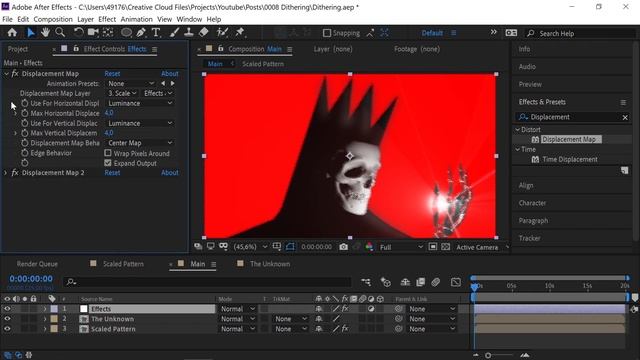Uncheck the Expand Output checkbox
Viewport: 640px width, 360px height.
(x=108, y=163)
